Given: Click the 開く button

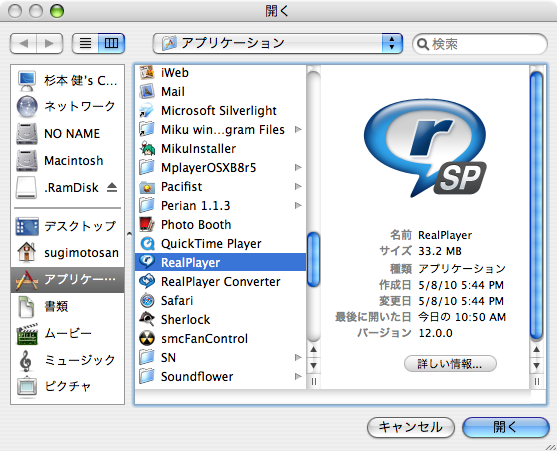Looking at the screenshot, I should pyautogui.click(x=506, y=427).
